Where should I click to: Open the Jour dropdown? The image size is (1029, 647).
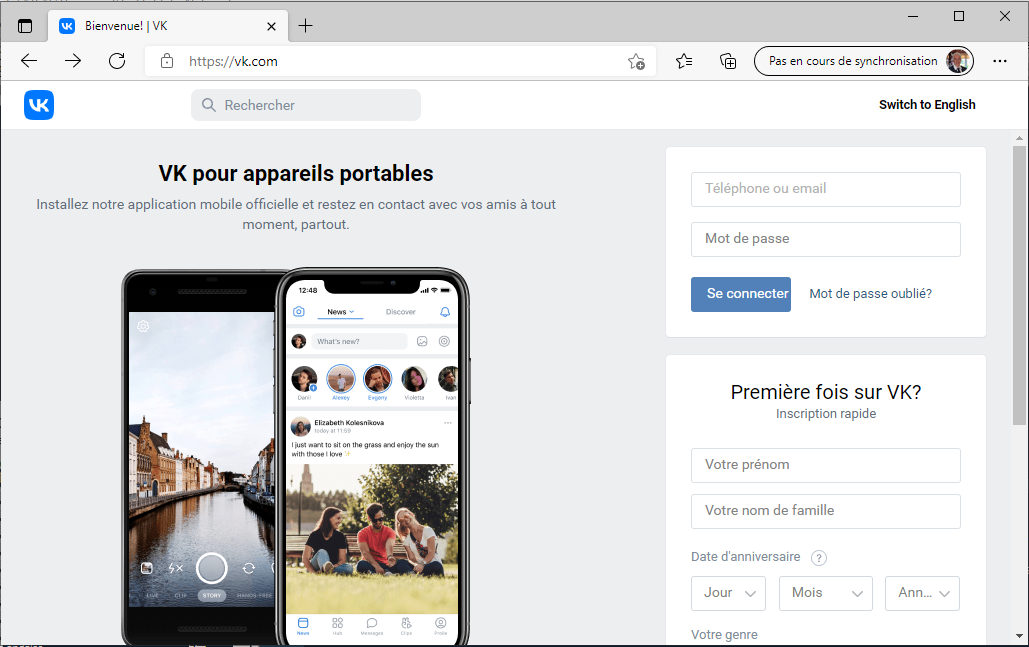click(728, 593)
